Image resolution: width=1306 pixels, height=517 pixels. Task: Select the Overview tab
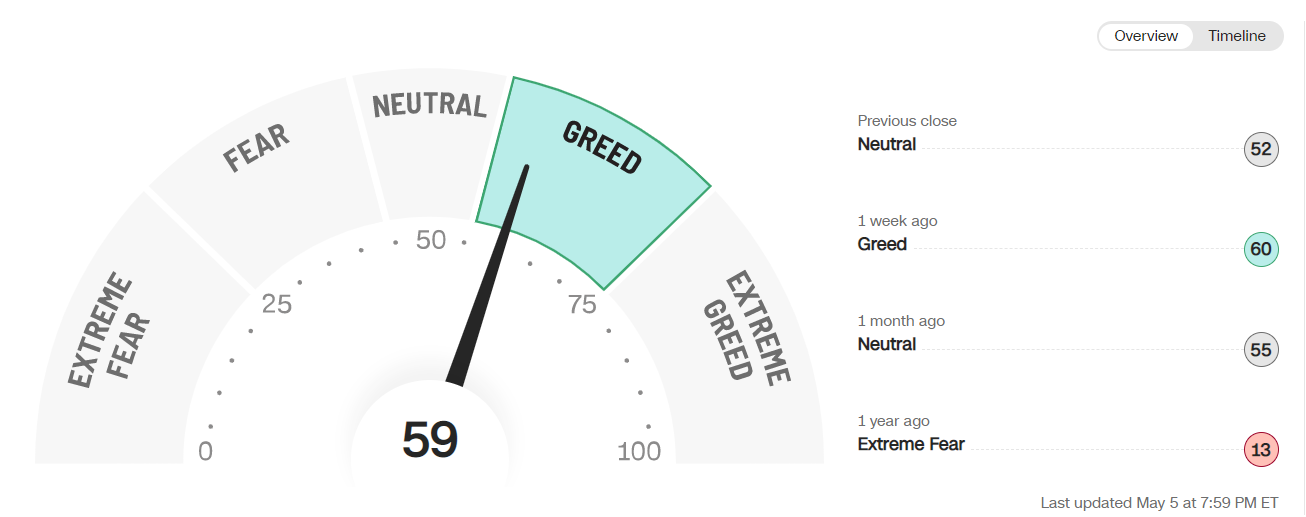pyautogui.click(x=1146, y=36)
